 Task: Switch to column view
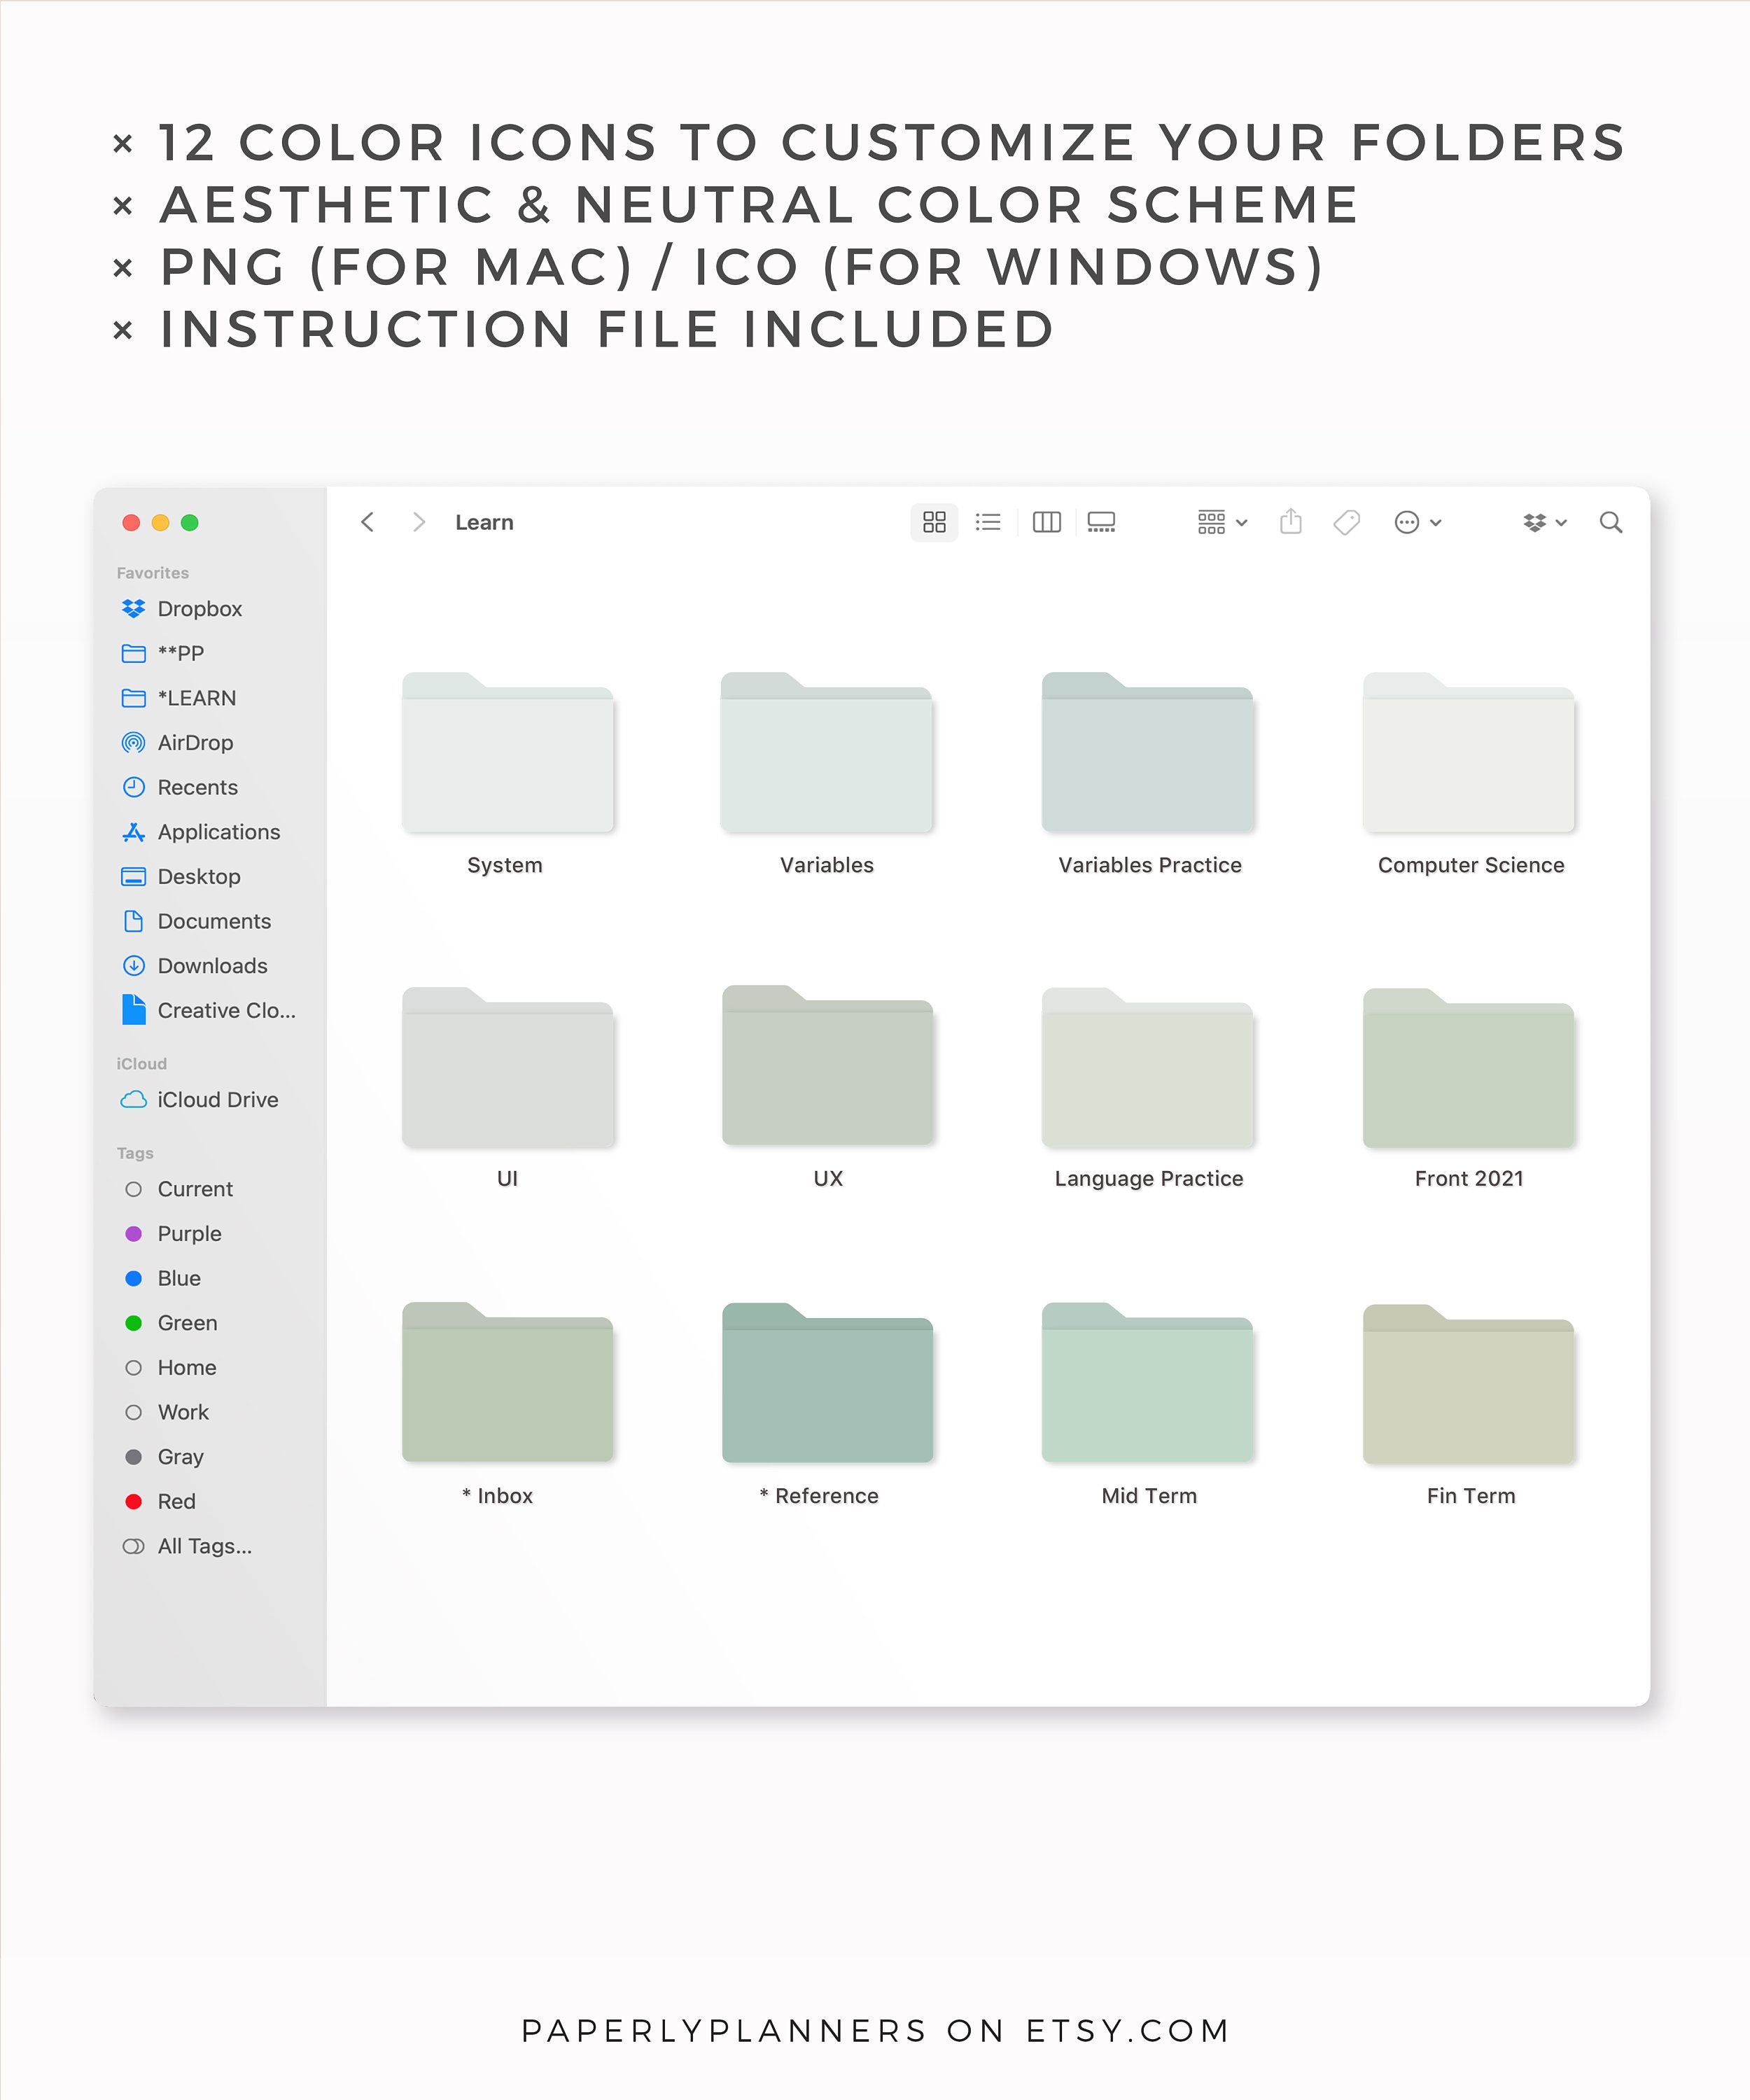pos(1046,522)
